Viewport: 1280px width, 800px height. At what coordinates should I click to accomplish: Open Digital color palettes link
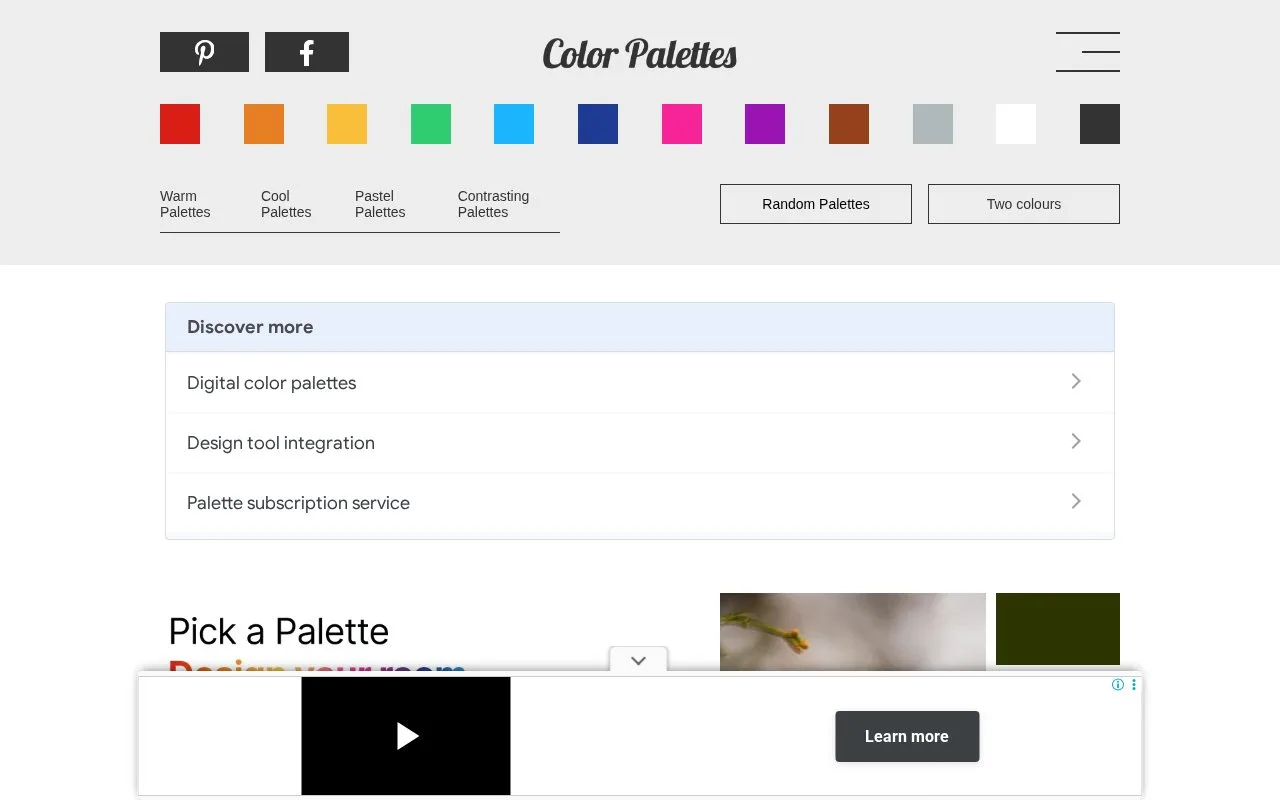(640, 383)
